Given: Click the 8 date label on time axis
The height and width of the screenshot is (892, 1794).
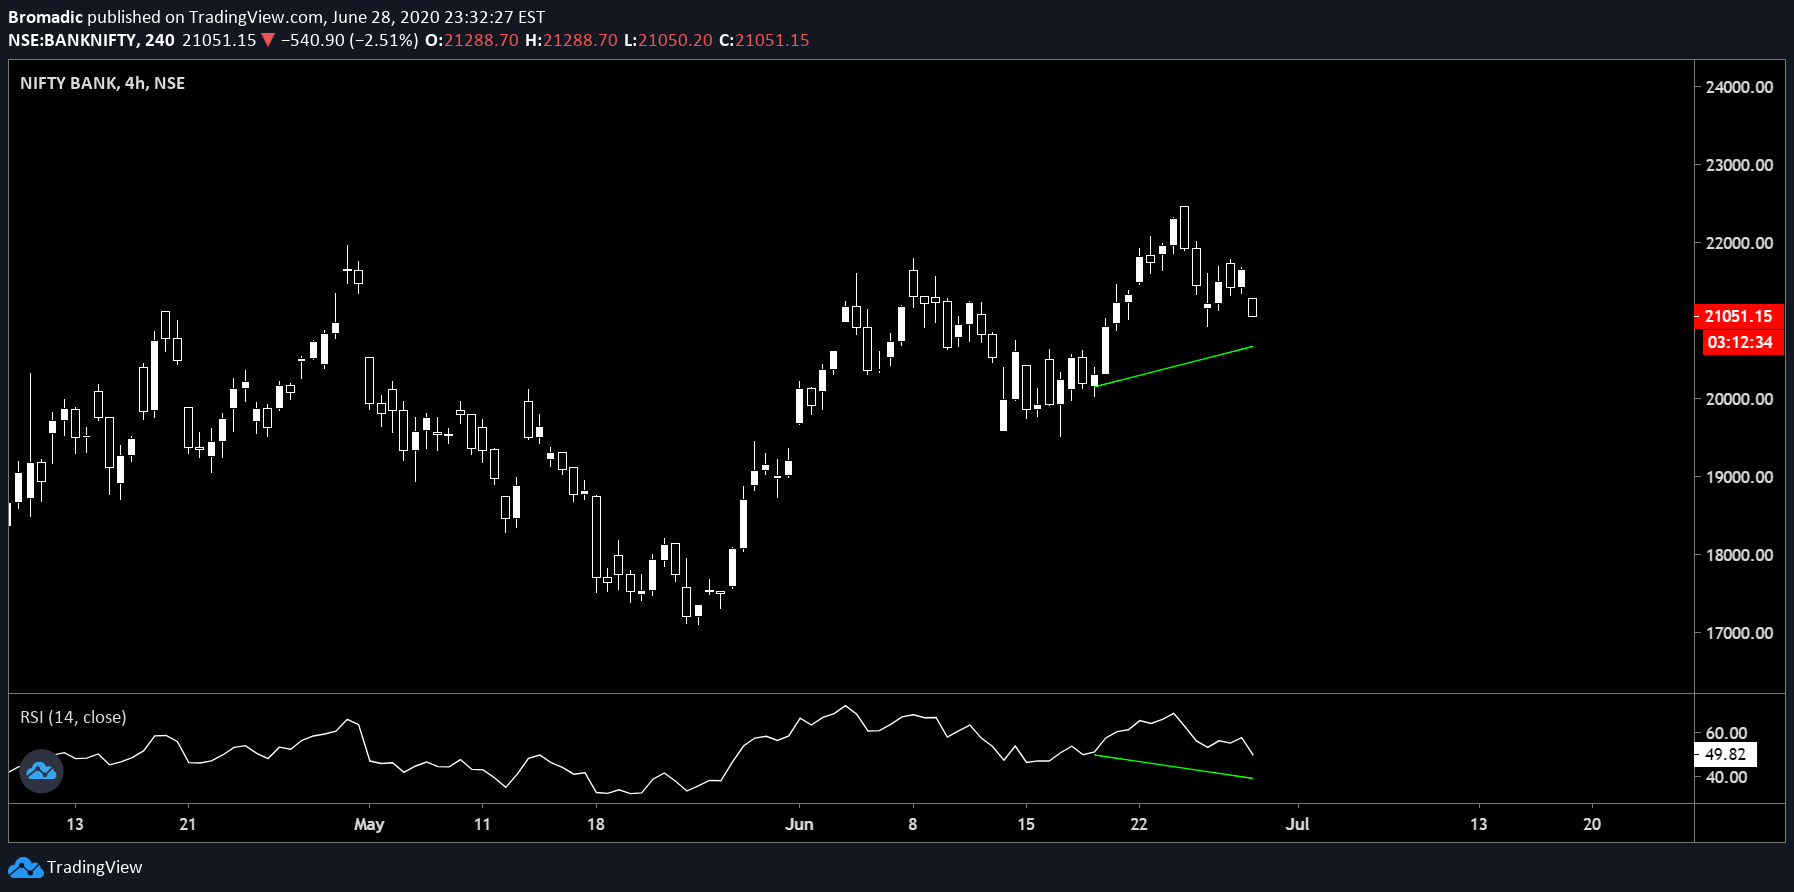Looking at the screenshot, I should tap(912, 824).
